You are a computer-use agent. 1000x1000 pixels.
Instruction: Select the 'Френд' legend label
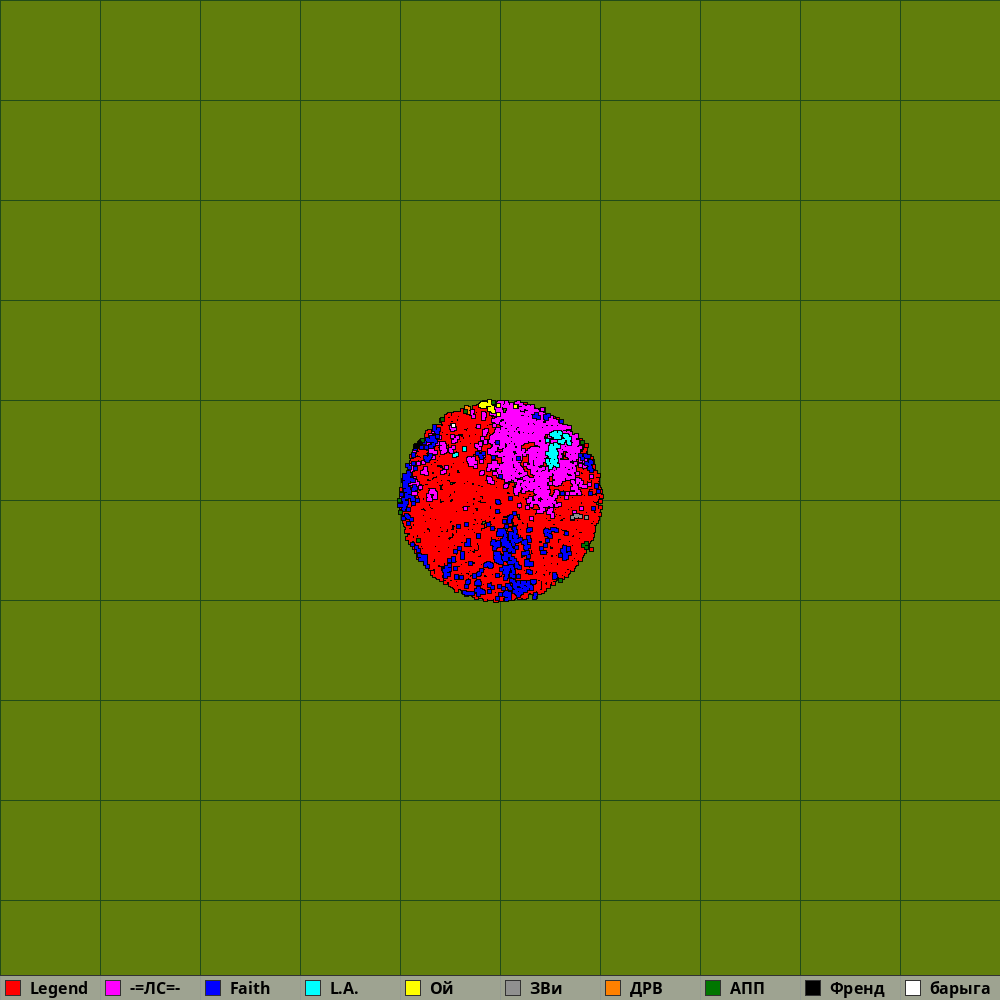click(x=857, y=989)
